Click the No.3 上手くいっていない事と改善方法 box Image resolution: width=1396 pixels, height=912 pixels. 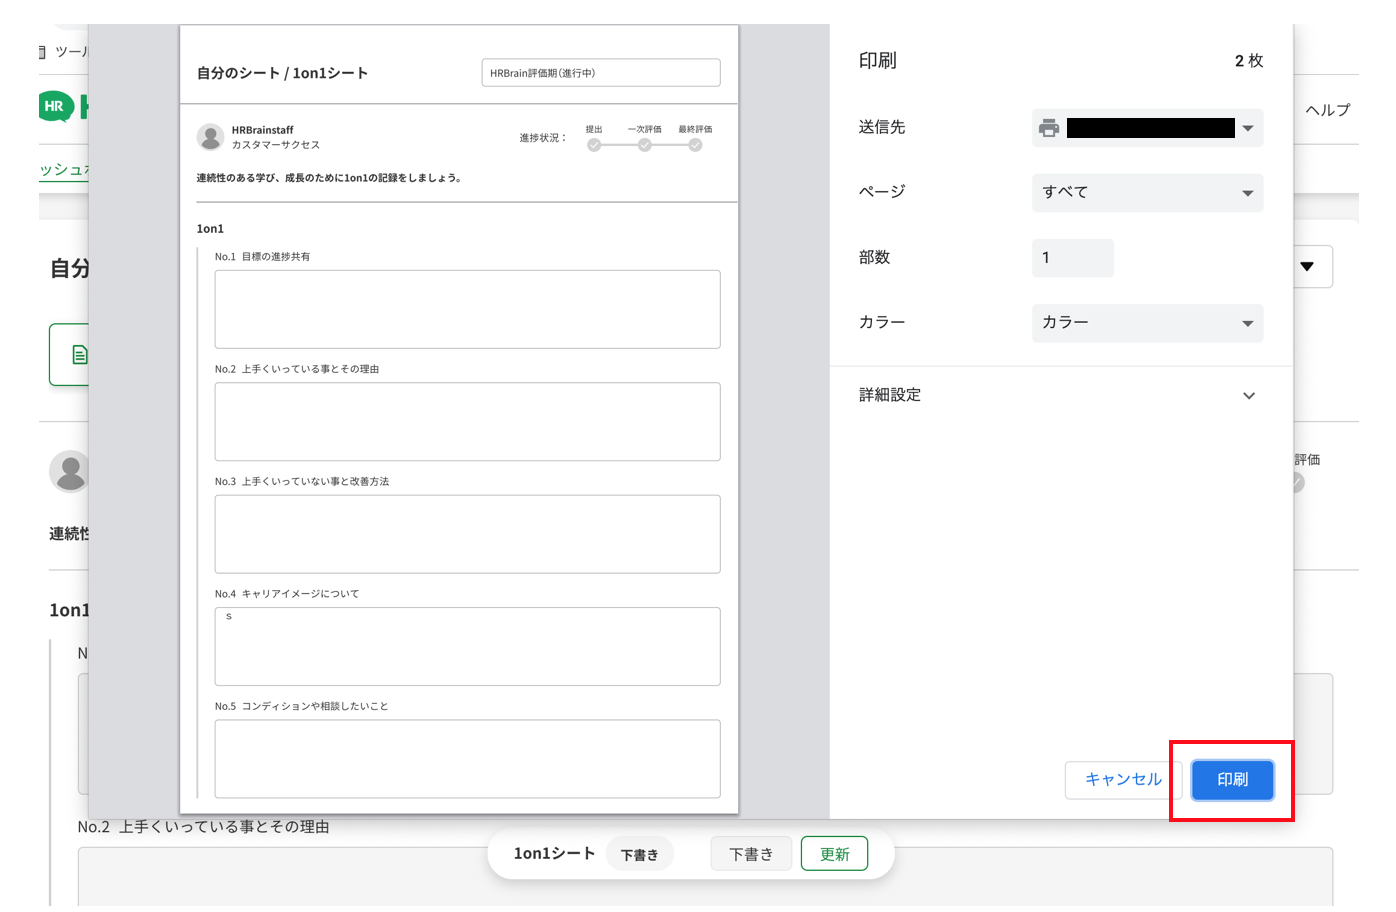click(467, 534)
